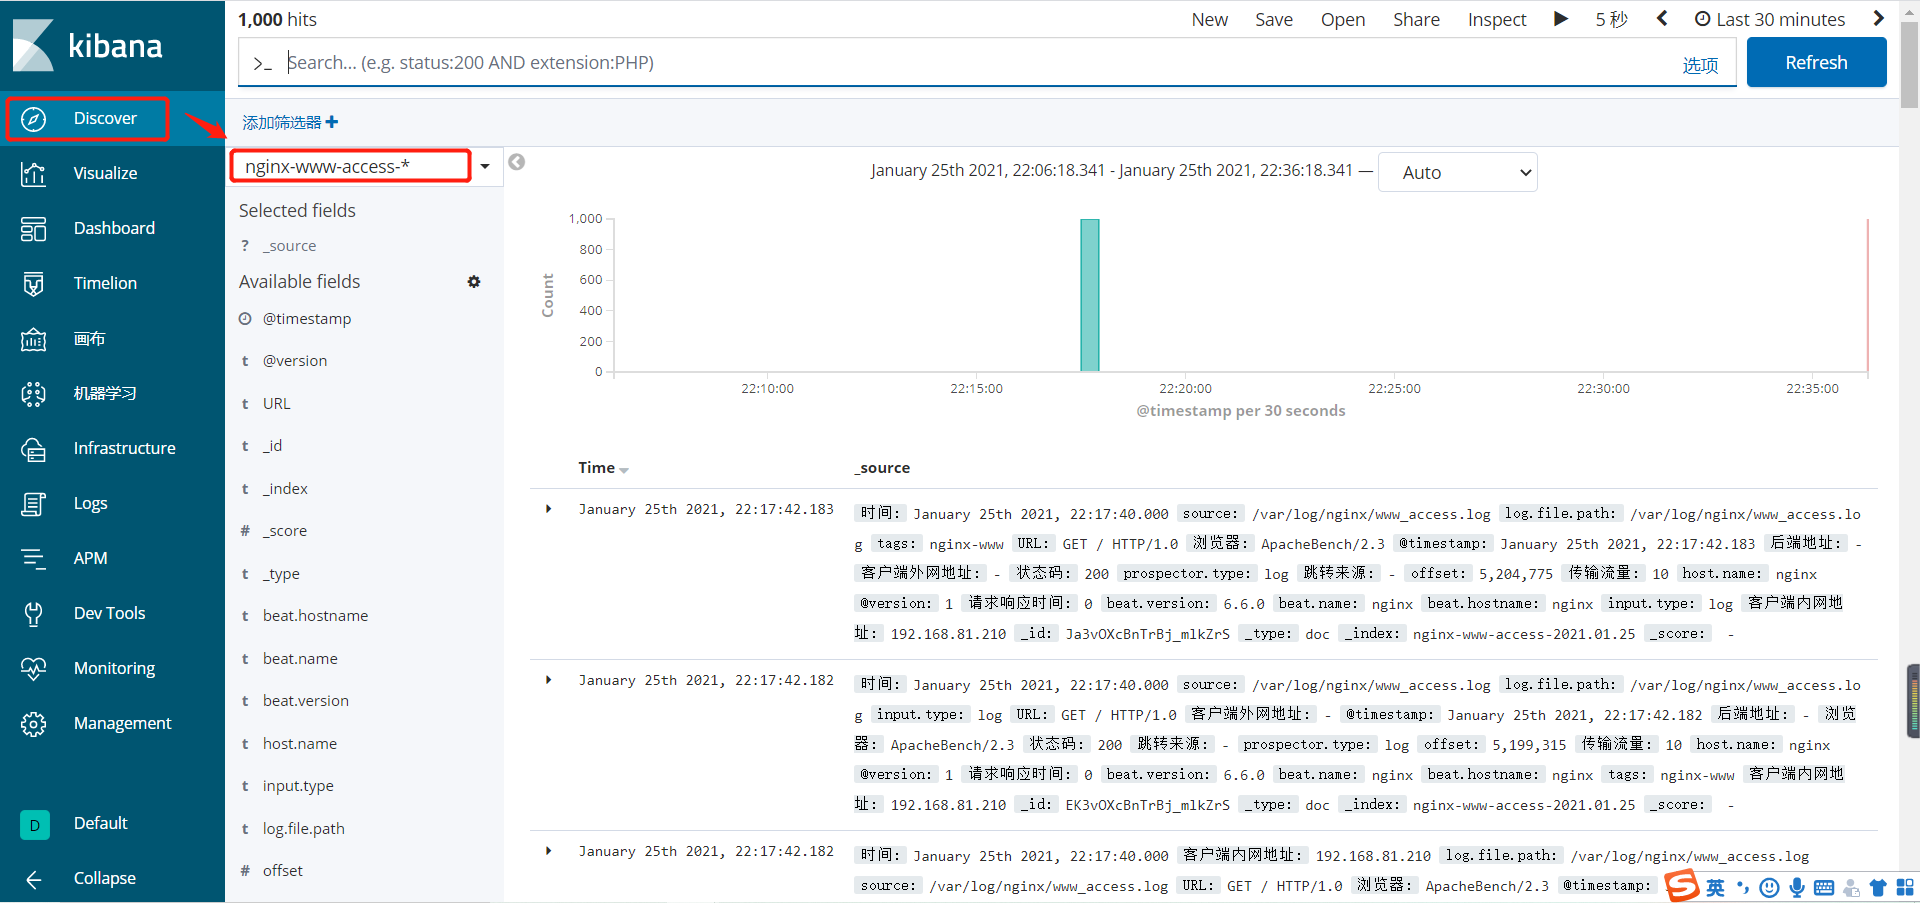Open Management gear icon
The height and width of the screenshot is (903, 1920).
(33, 724)
